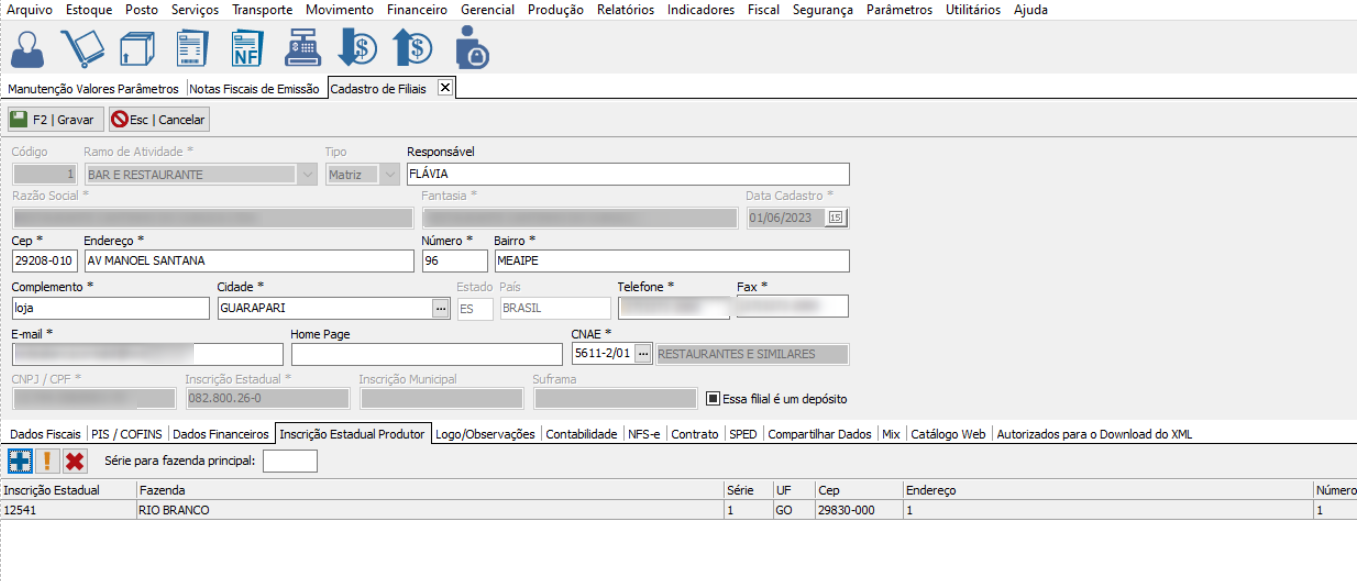
Task: Click the Responsável input field
Action: pos(627,174)
